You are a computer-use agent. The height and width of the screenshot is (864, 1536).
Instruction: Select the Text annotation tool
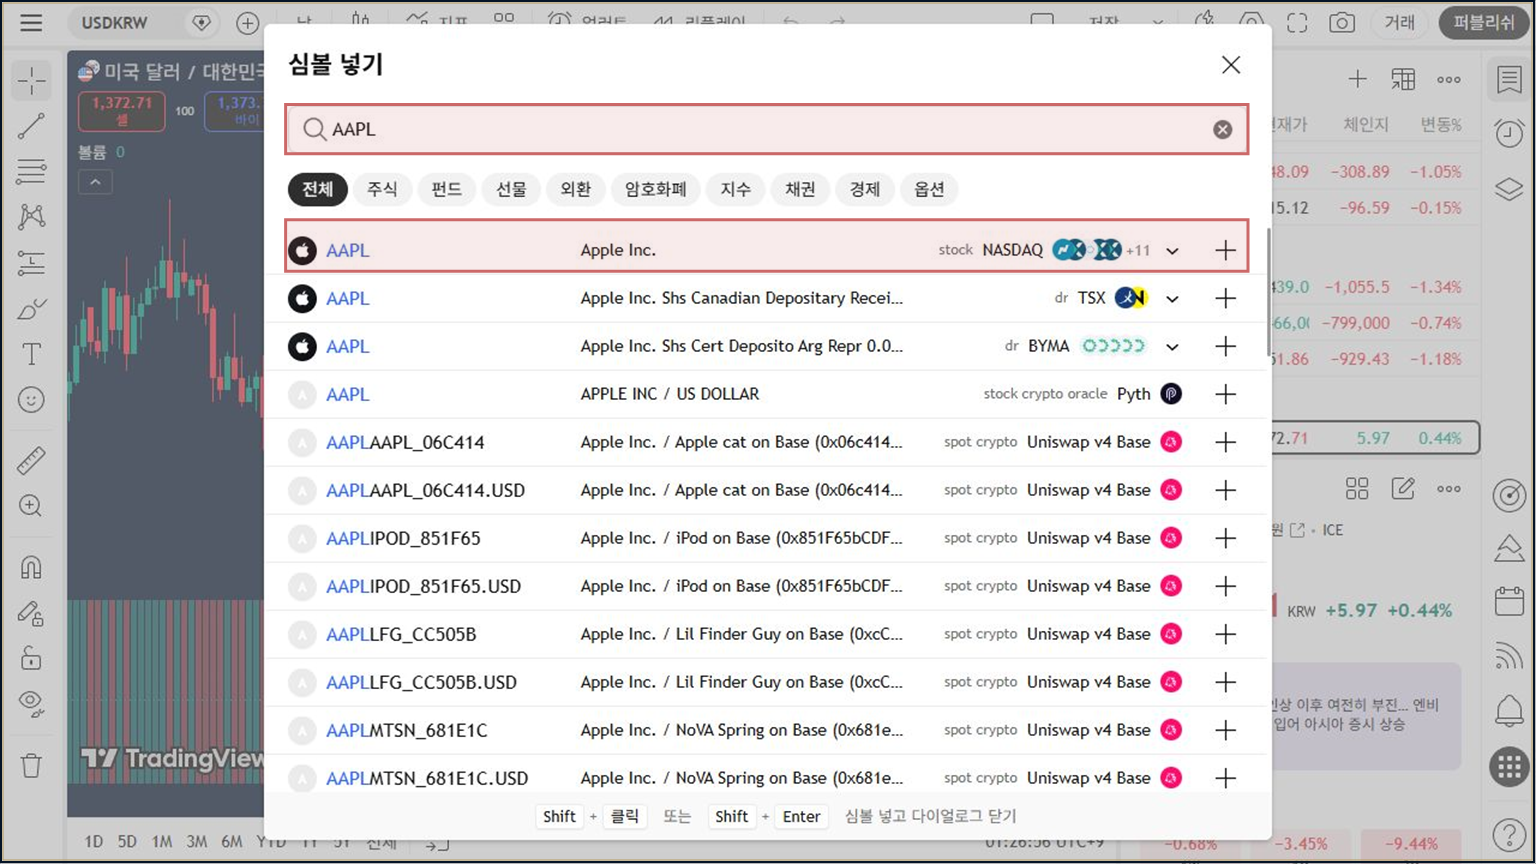click(x=31, y=354)
